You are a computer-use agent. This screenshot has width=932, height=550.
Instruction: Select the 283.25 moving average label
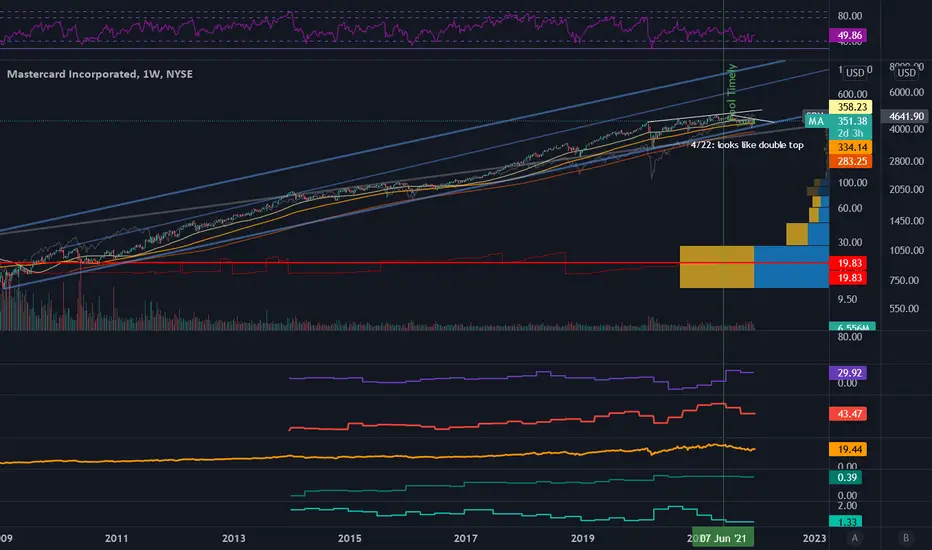(x=851, y=161)
